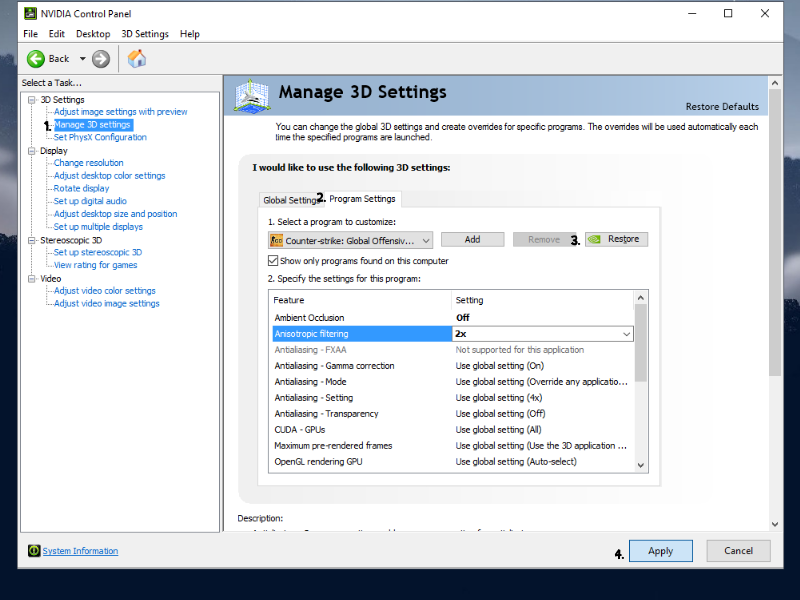800x600 pixels.
Task: Click the Add program button
Action: pos(472,239)
